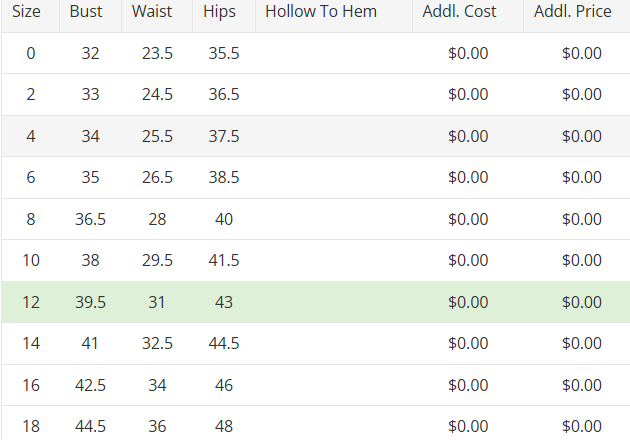Screen dimensions: 630x440
Task: Click the Addl. Price value for size 12
Action: coord(582,302)
